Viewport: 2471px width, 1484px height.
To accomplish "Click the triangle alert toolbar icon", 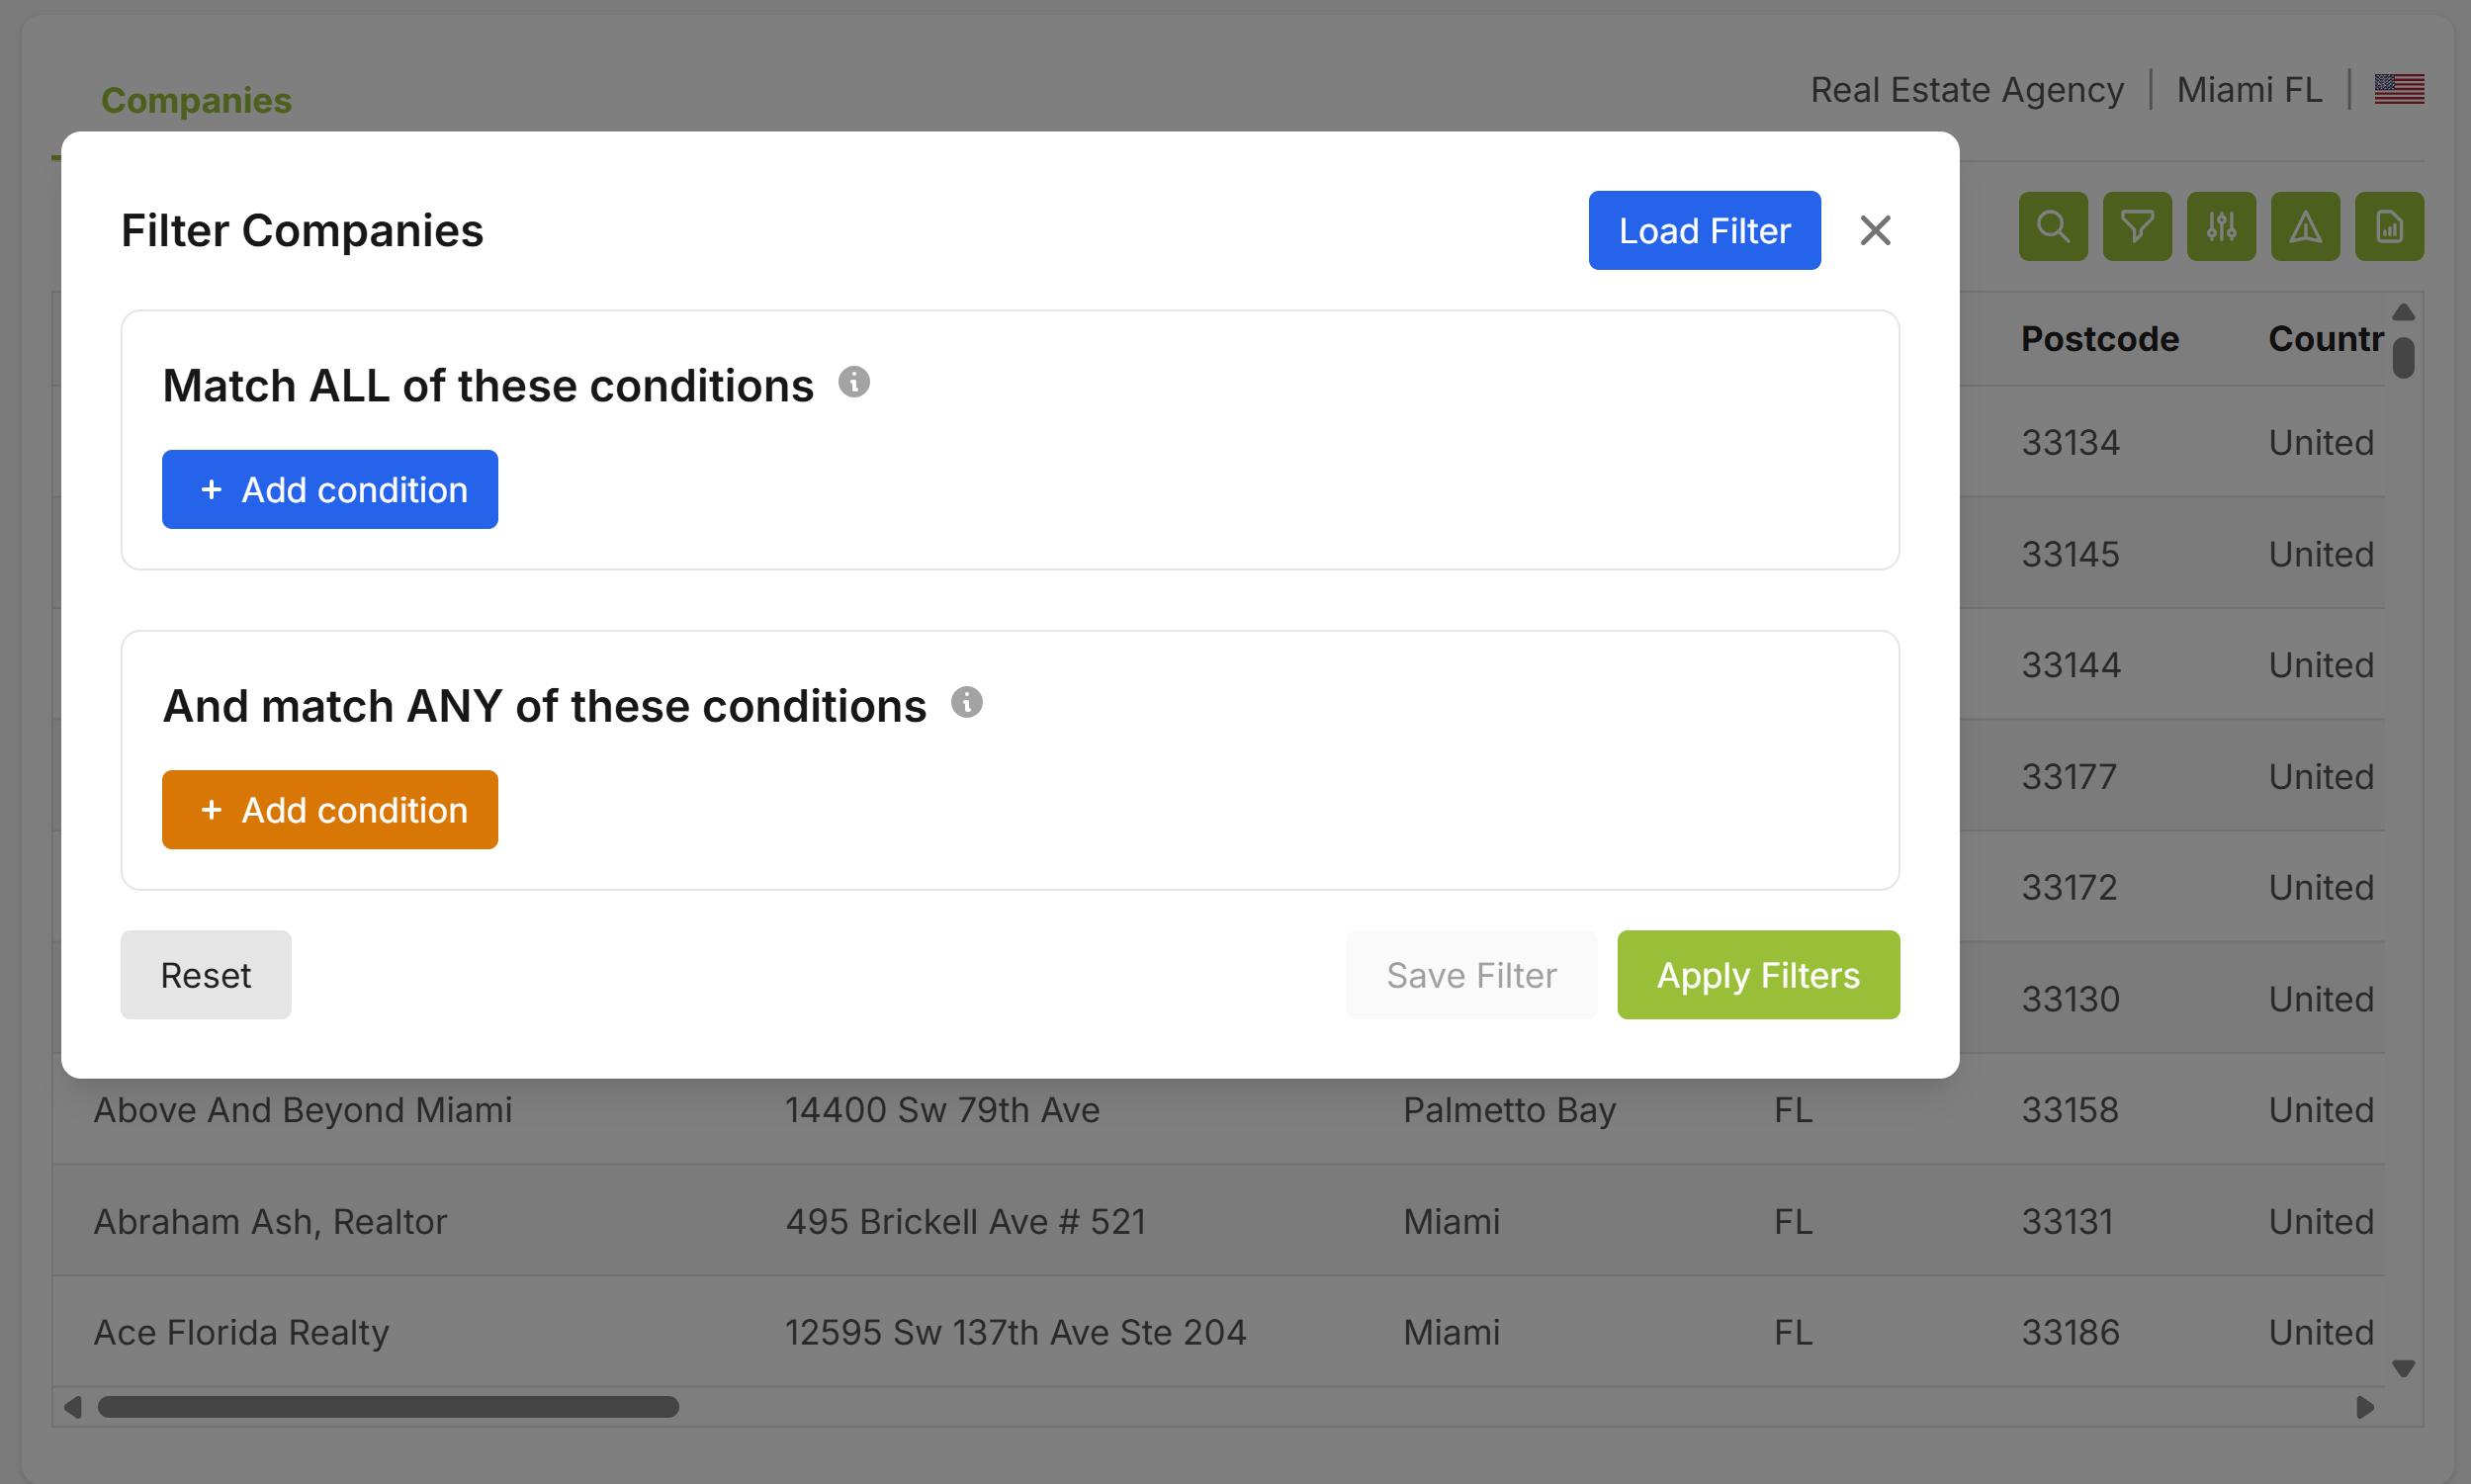I will (x=2304, y=227).
